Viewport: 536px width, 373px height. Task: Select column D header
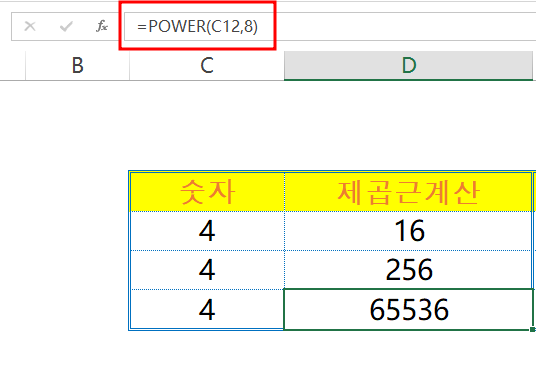408,66
